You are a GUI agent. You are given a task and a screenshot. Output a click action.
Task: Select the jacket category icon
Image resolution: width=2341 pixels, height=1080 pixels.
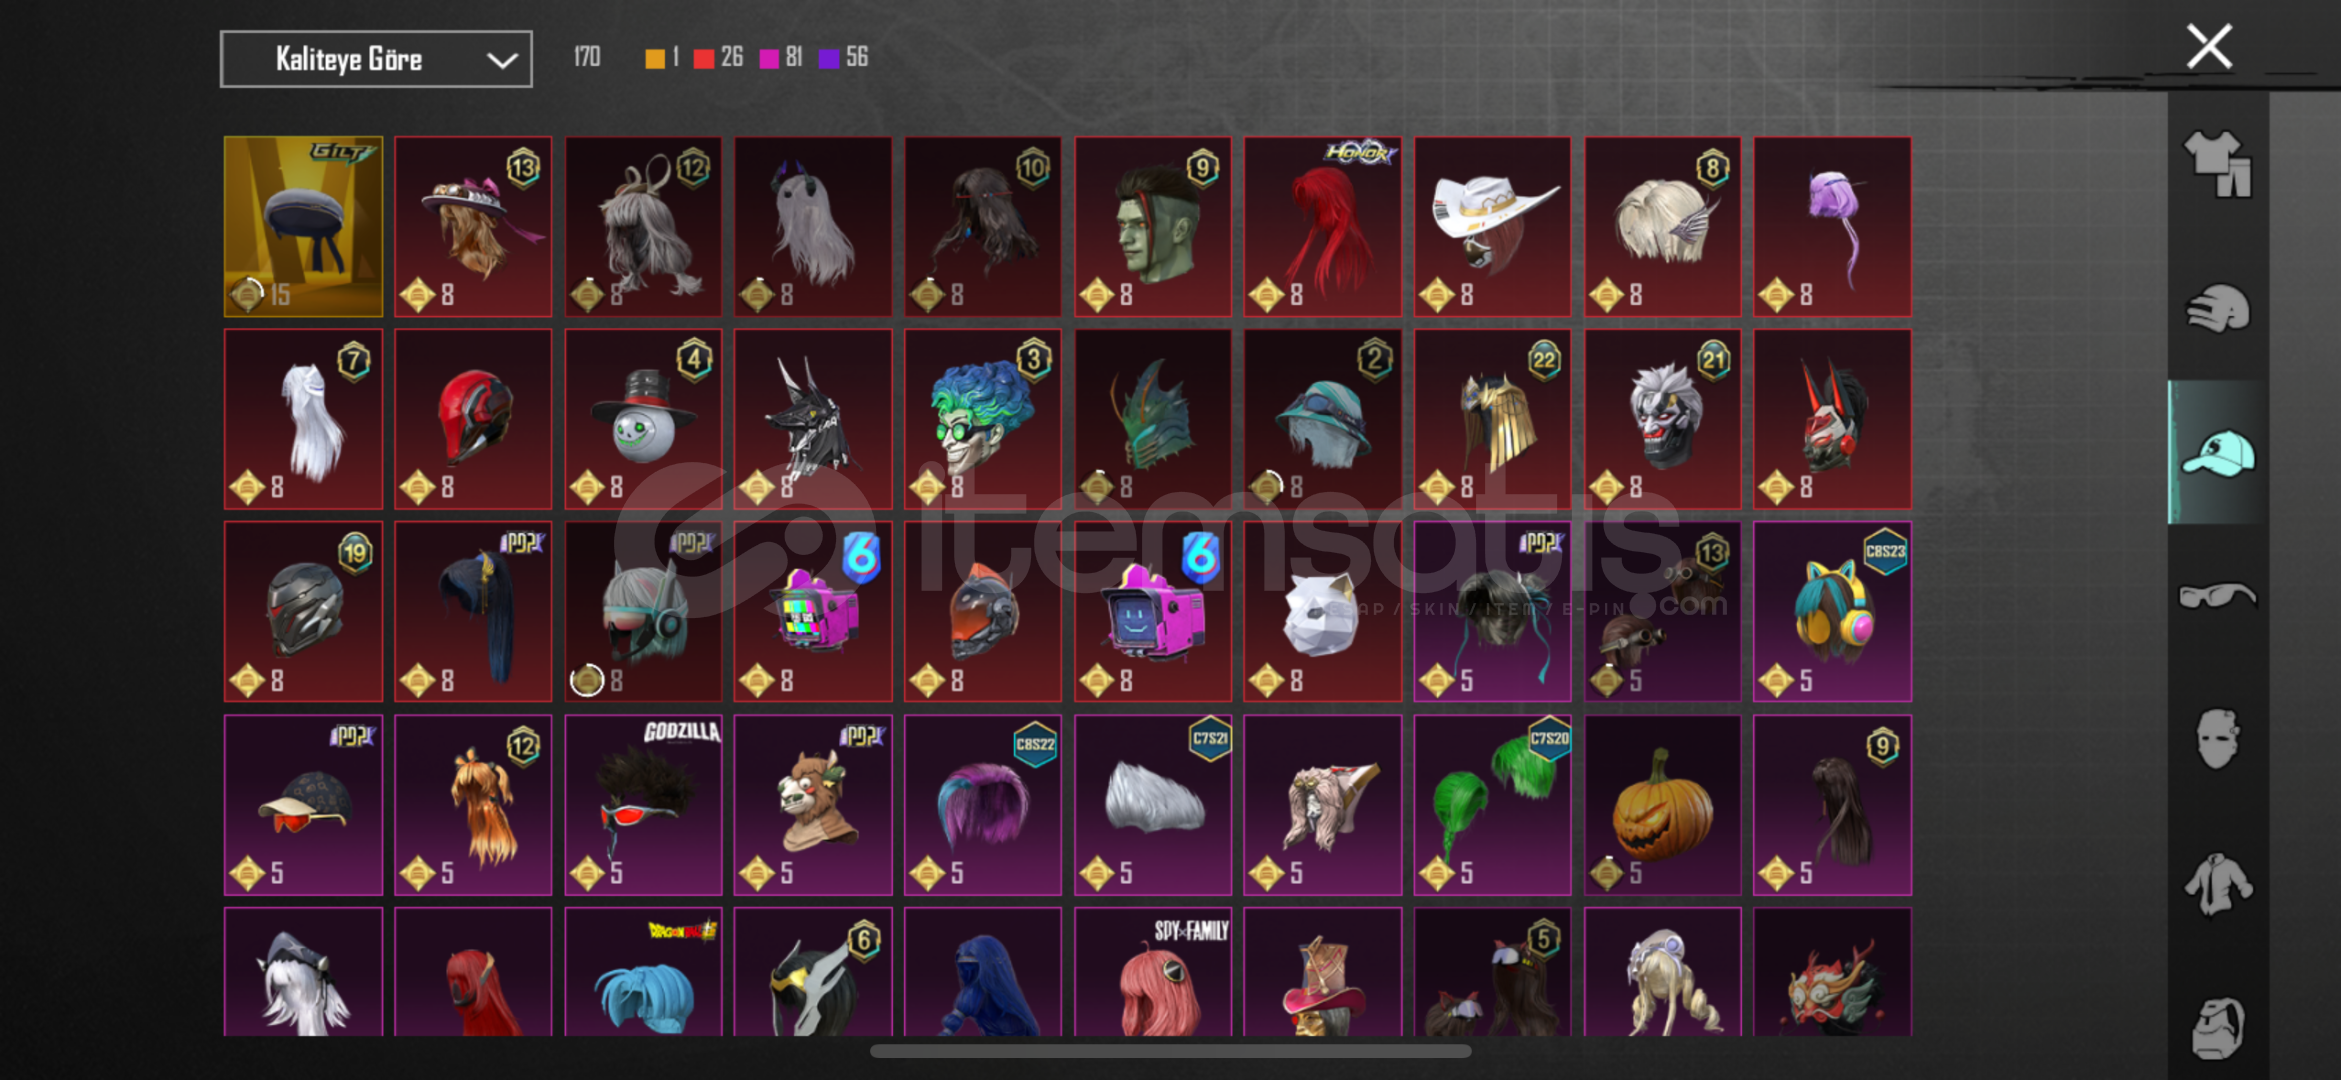click(2217, 884)
